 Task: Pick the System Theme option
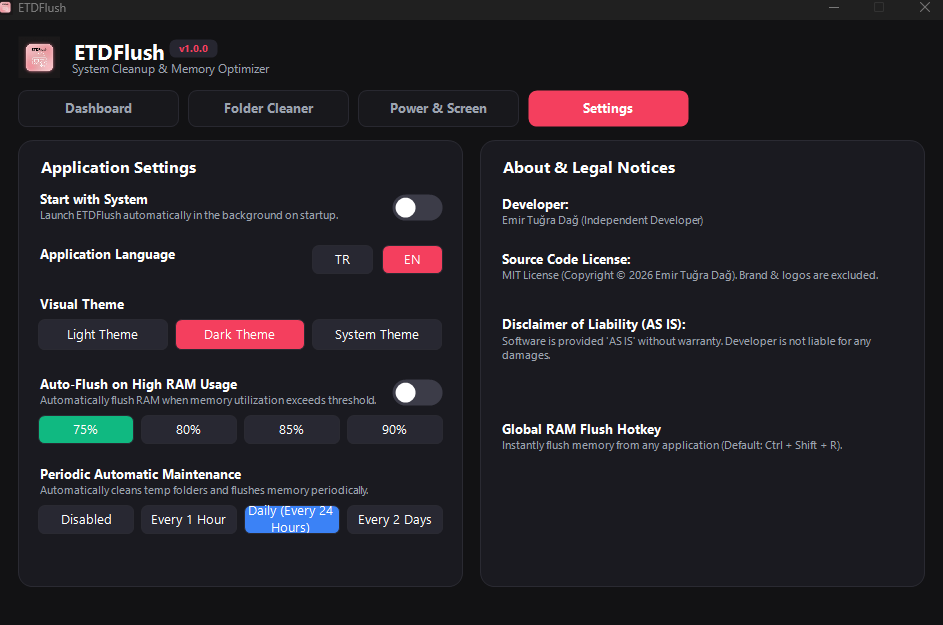point(376,334)
